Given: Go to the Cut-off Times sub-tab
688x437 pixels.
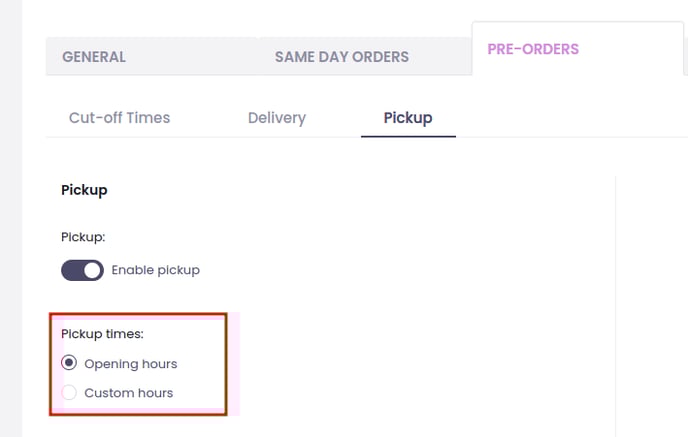Looking at the screenshot, I should (x=119, y=118).
